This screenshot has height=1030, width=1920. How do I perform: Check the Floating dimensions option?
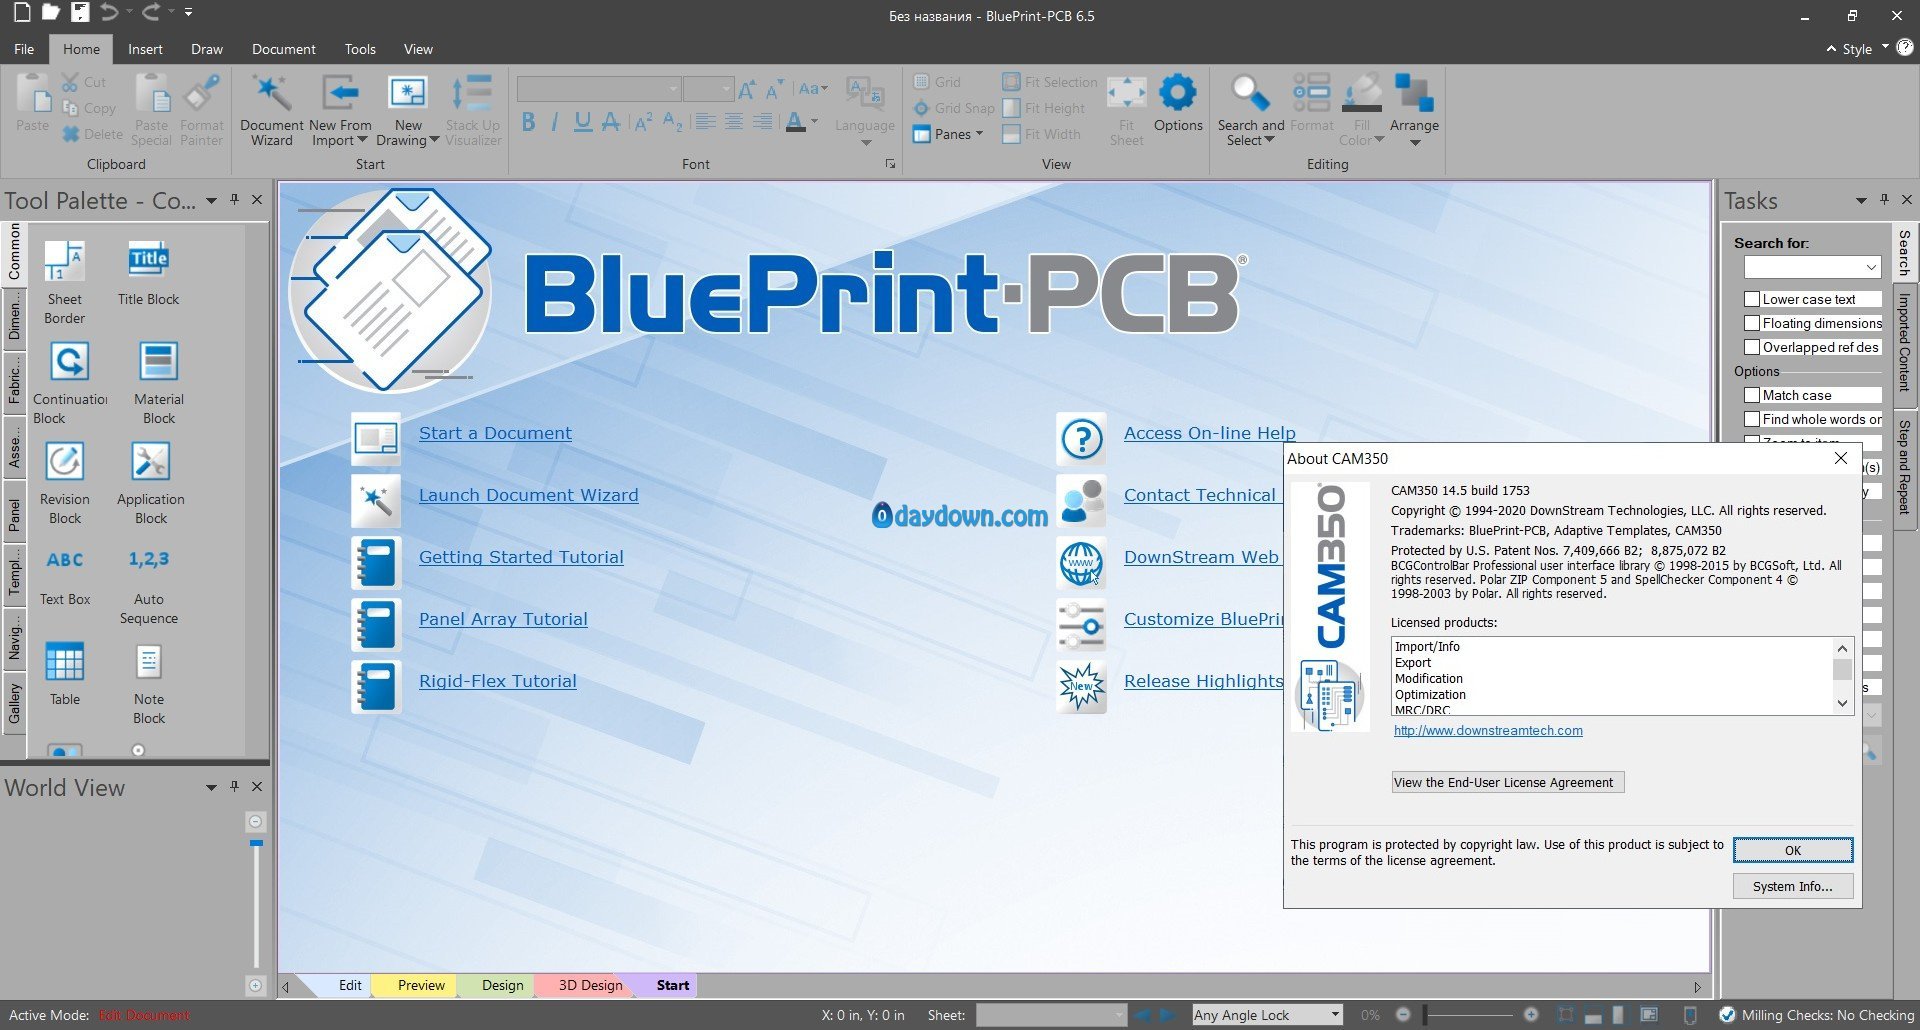tap(1752, 323)
